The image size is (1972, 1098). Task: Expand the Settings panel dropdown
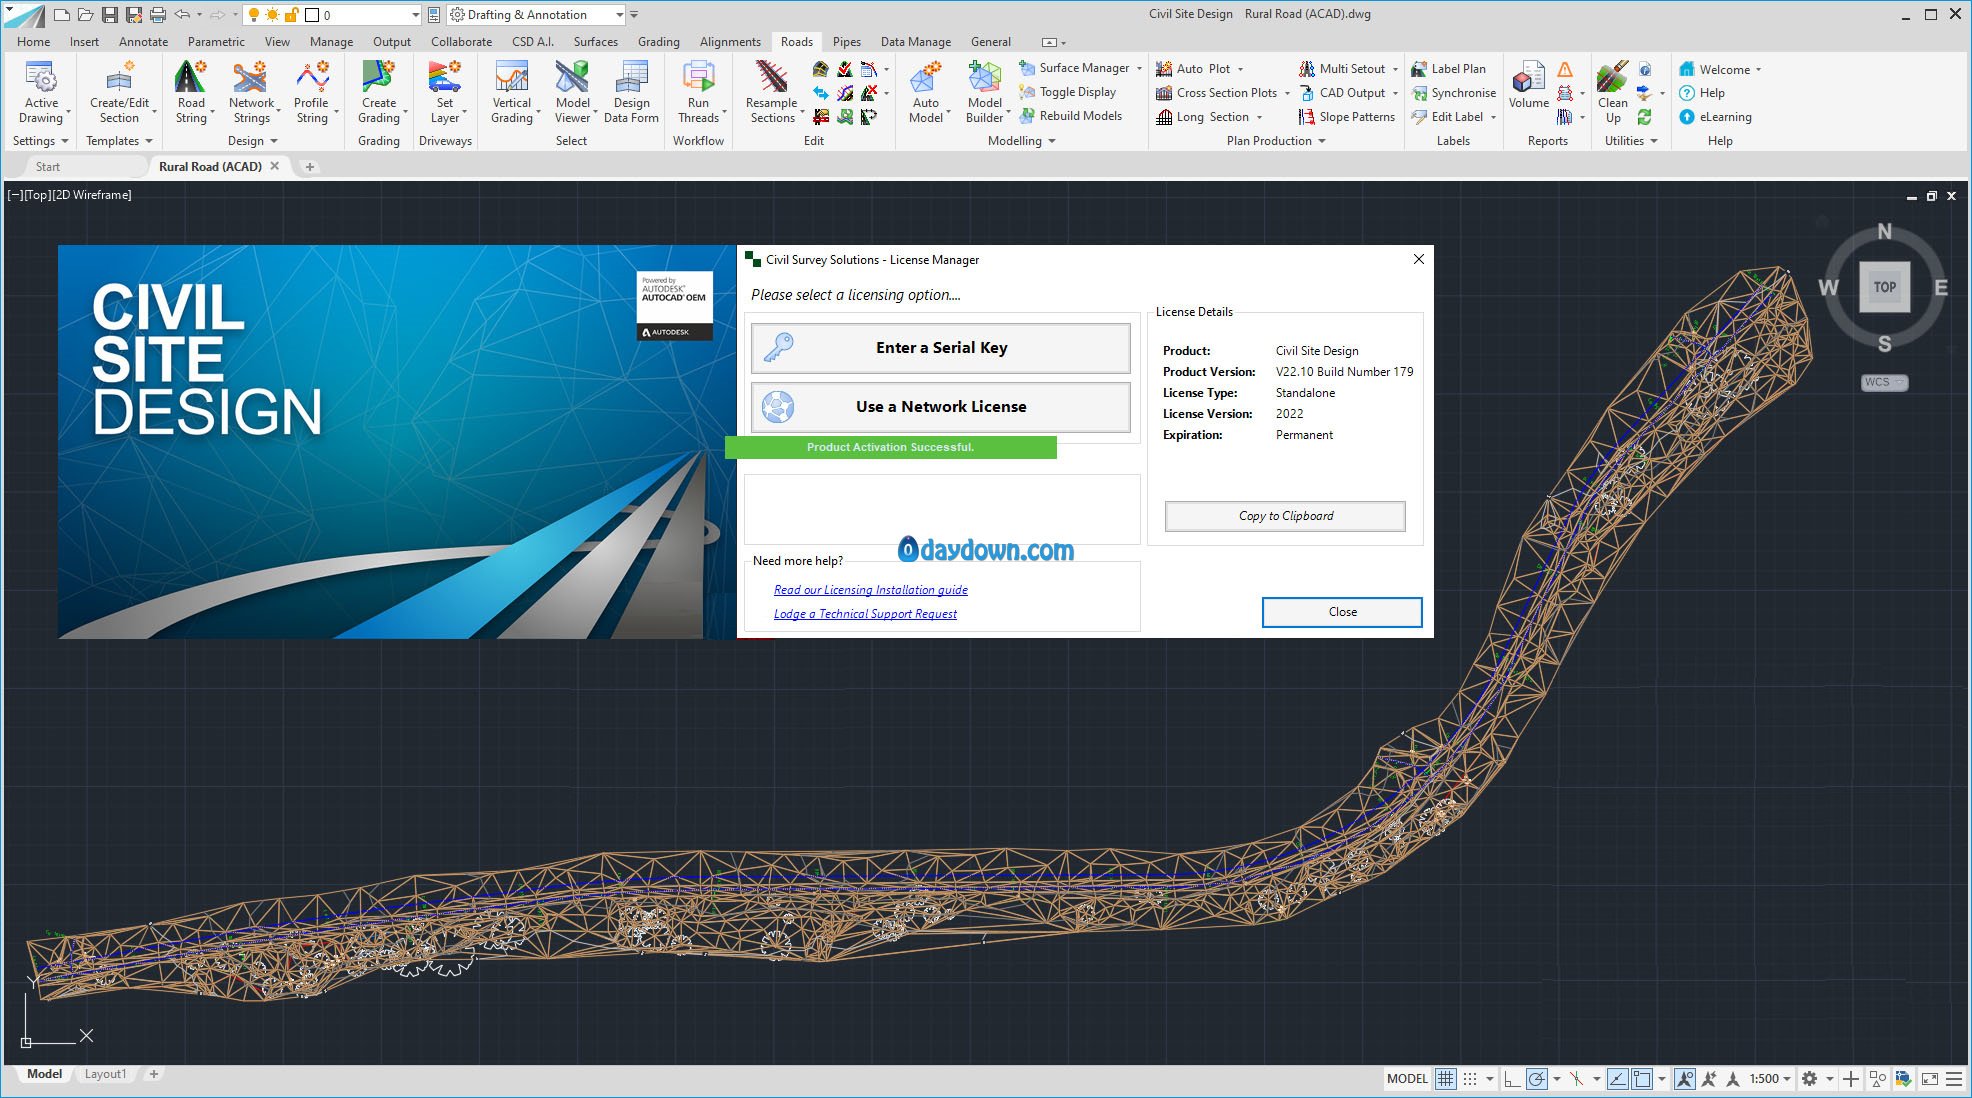tap(40, 141)
